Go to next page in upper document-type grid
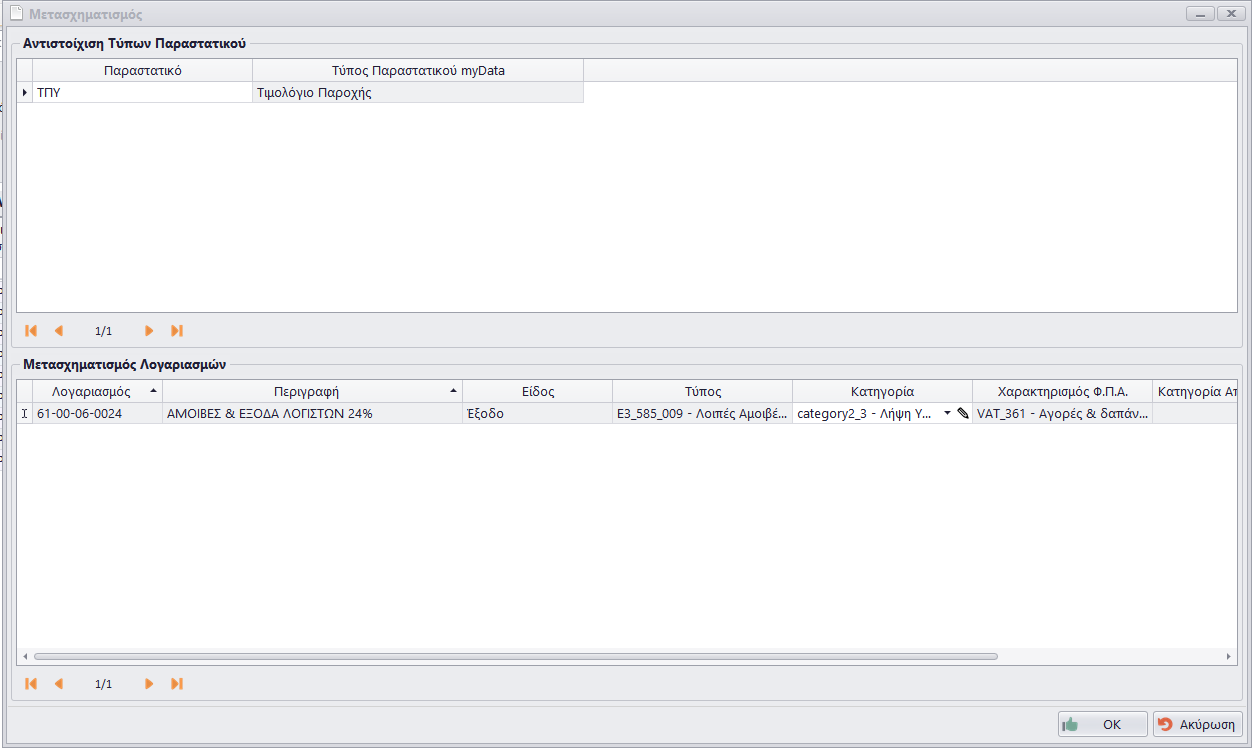This screenshot has height=750, width=1252. click(149, 331)
